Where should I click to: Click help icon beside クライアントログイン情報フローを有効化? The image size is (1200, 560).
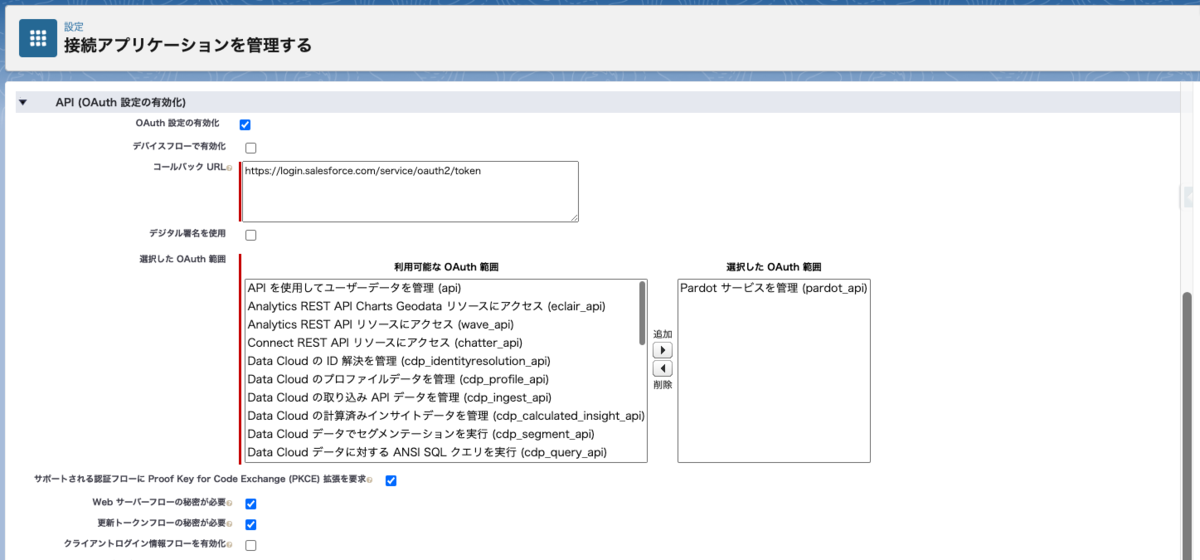[230, 545]
